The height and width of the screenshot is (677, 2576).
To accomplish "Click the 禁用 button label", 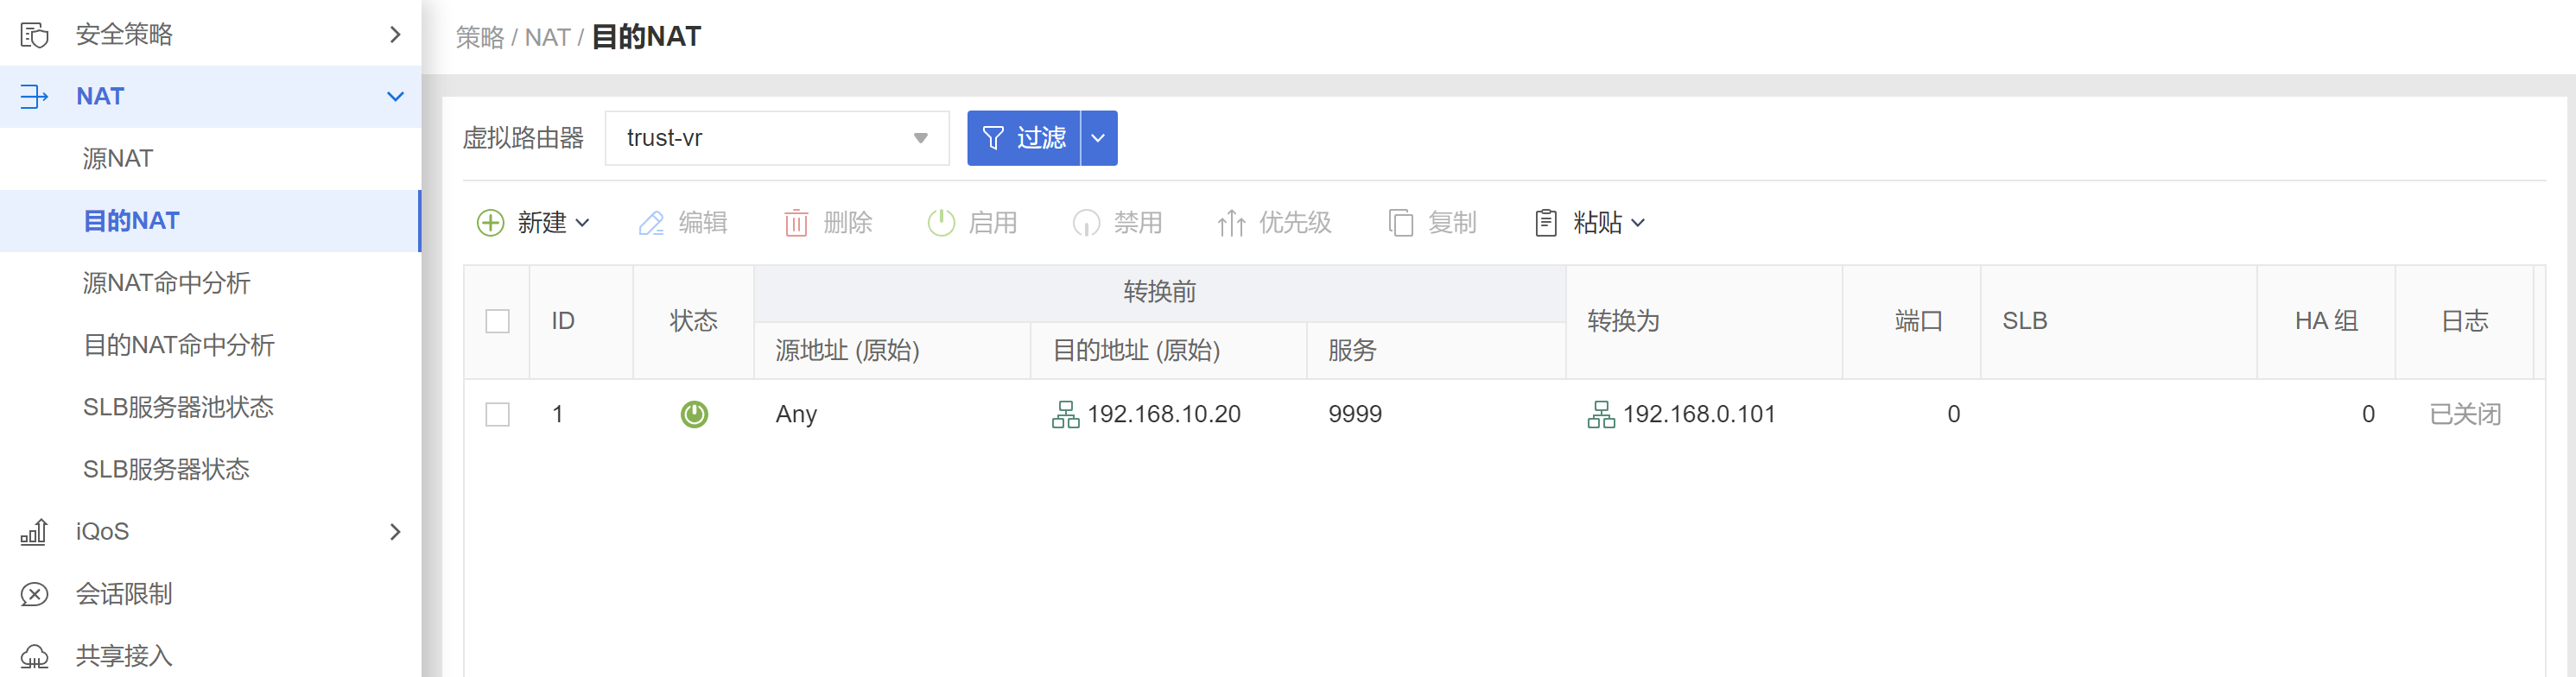I will [1138, 222].
